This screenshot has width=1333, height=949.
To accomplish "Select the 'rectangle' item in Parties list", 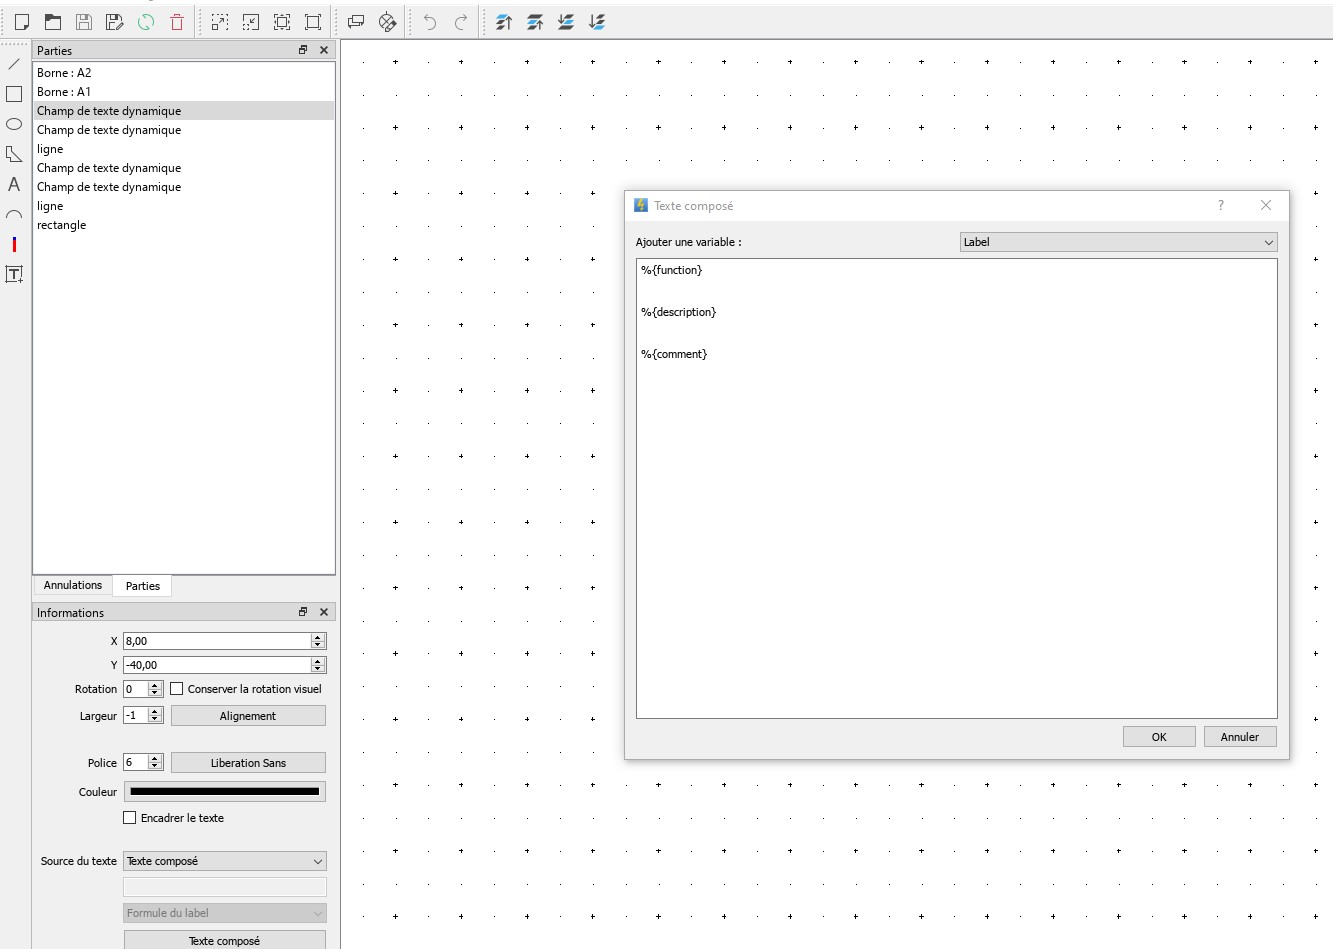I will (x=62, y=225).
